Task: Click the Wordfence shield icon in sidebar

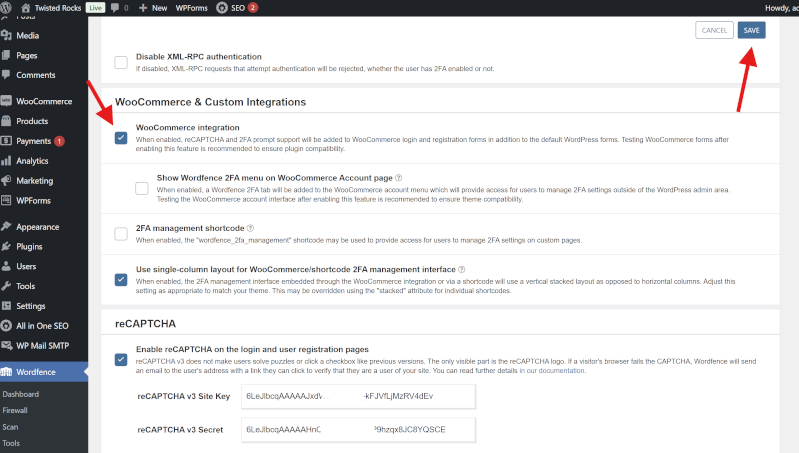Action: (x=6, y=371)
